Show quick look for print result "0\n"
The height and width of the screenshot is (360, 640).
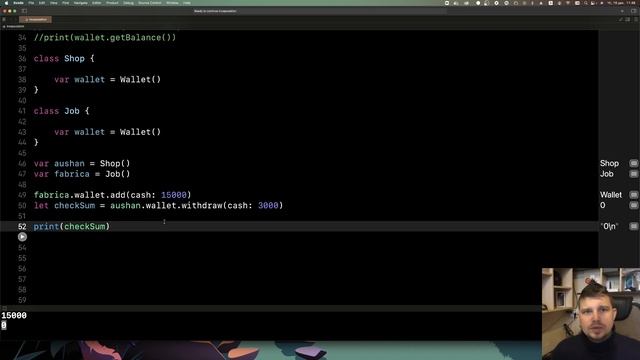tap(633, 226)
